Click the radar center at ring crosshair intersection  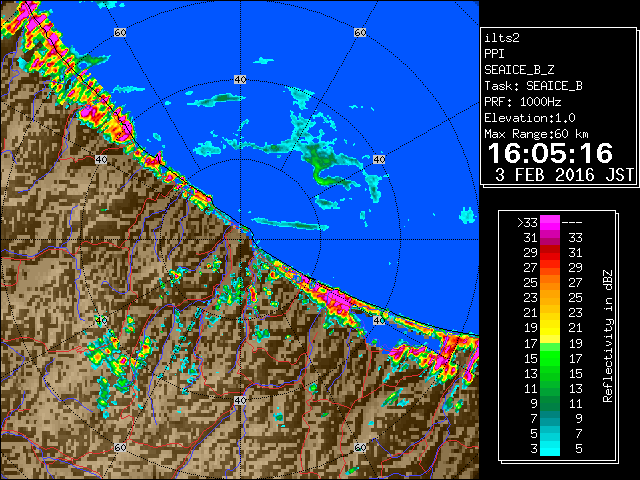240,240
